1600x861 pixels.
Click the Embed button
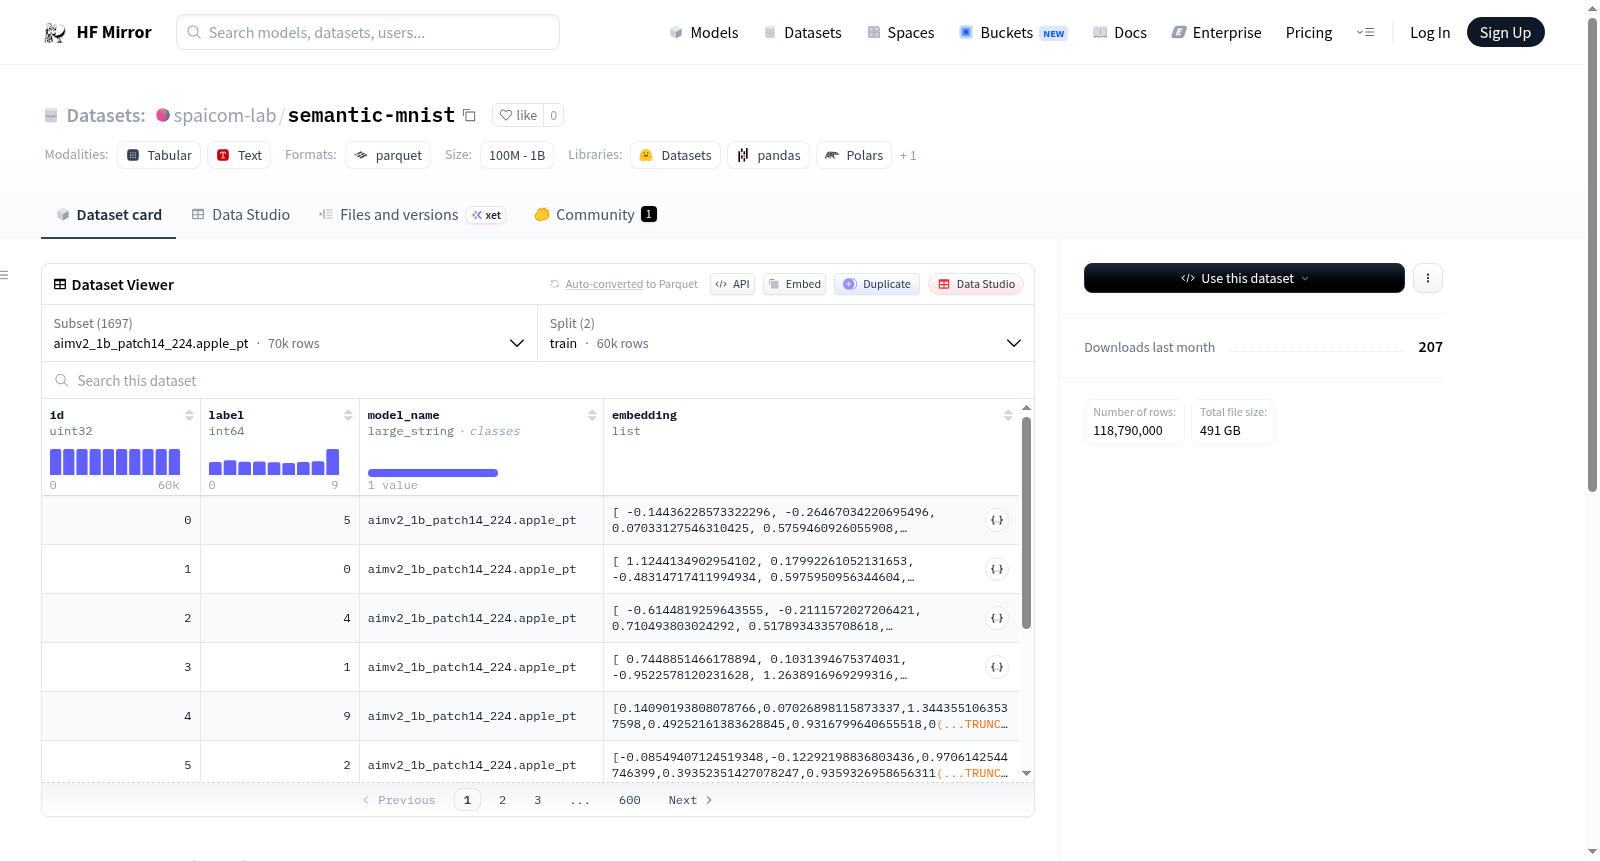click(x=793, y=284)
